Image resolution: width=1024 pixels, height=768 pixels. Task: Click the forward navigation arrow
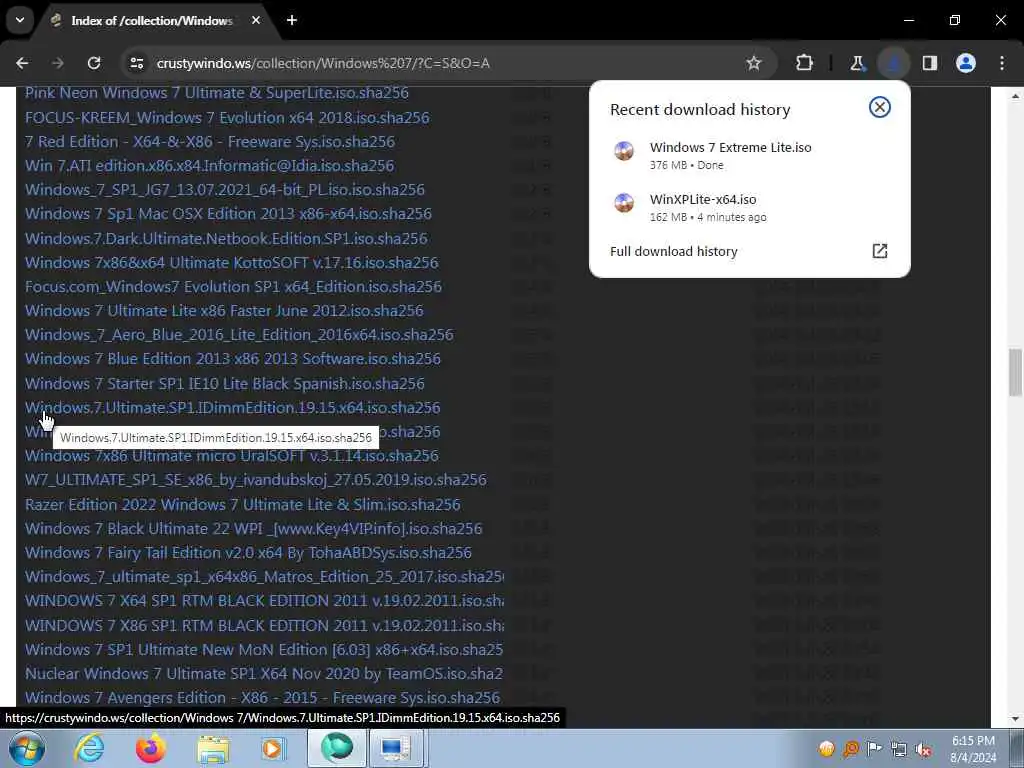[58, 63]
